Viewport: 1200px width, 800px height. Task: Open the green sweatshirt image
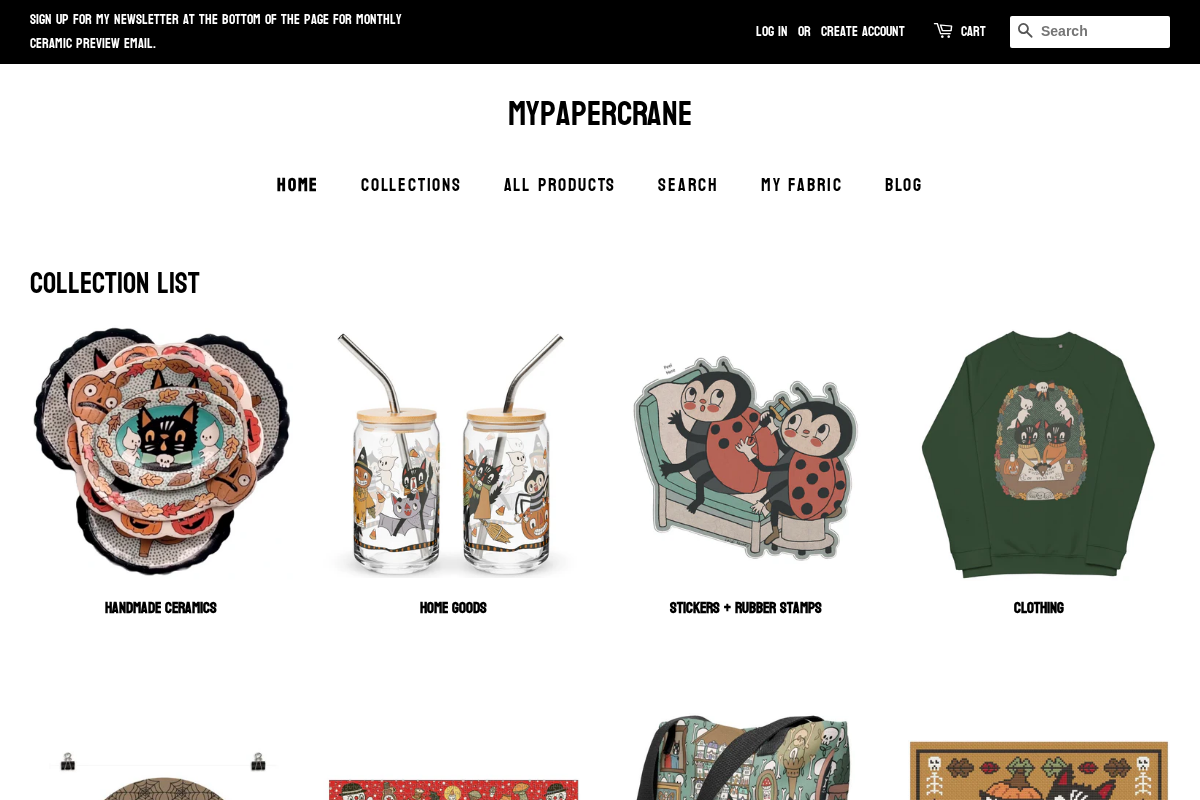click(1038, 454)
